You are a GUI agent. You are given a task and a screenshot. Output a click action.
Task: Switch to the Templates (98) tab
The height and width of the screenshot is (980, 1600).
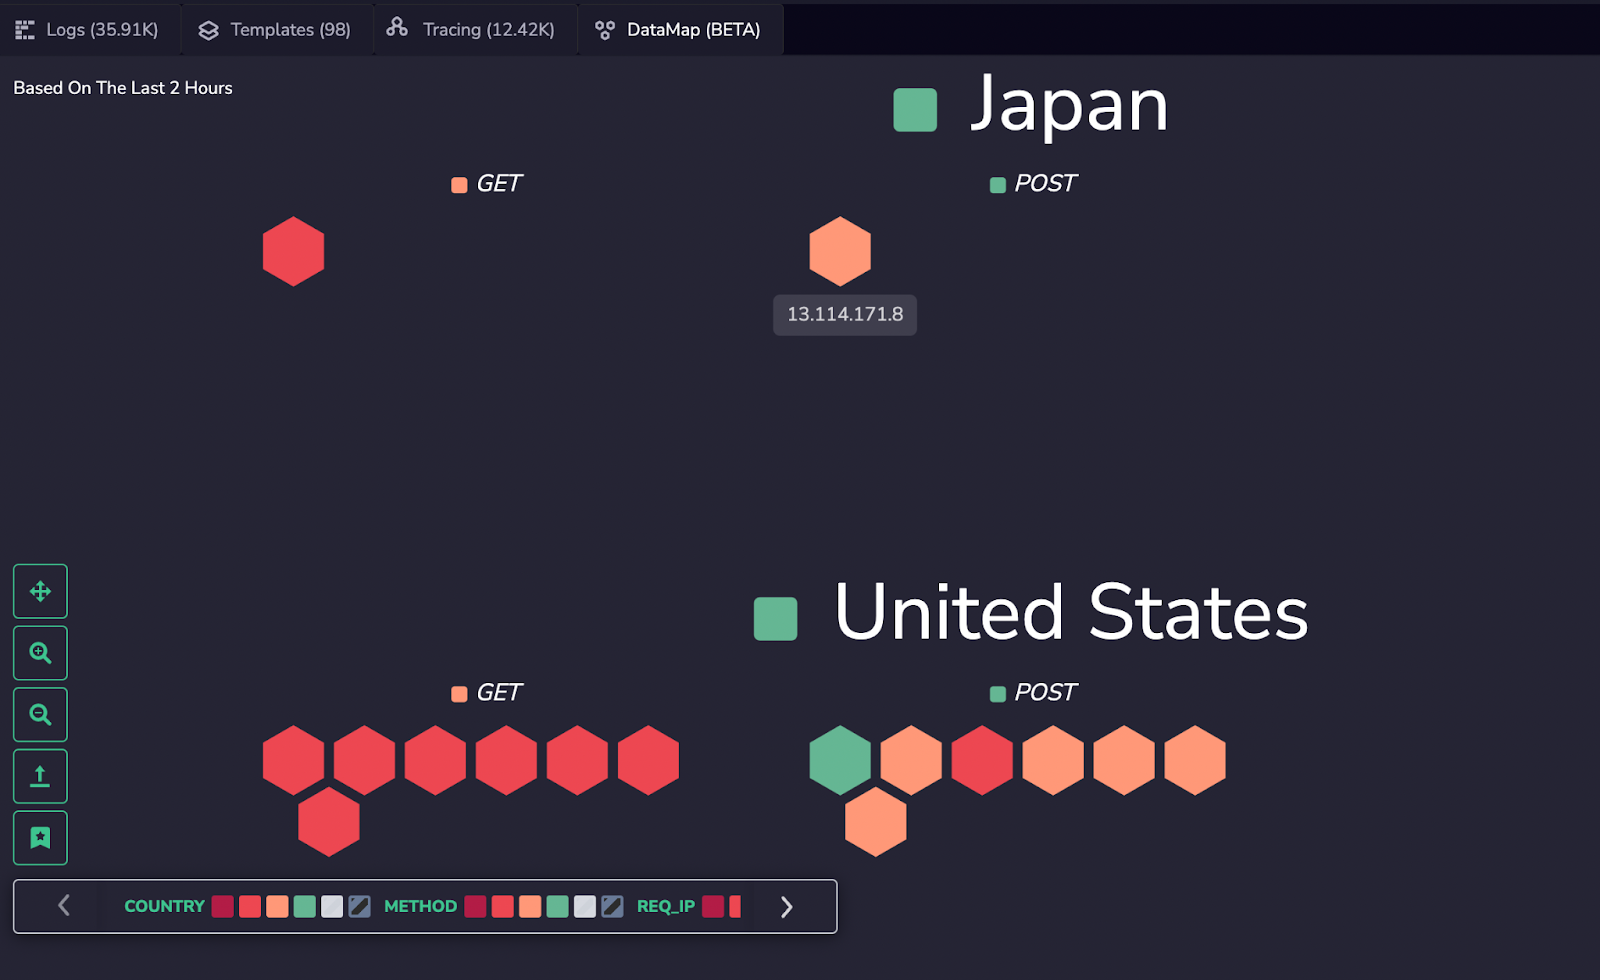[275, 30]
